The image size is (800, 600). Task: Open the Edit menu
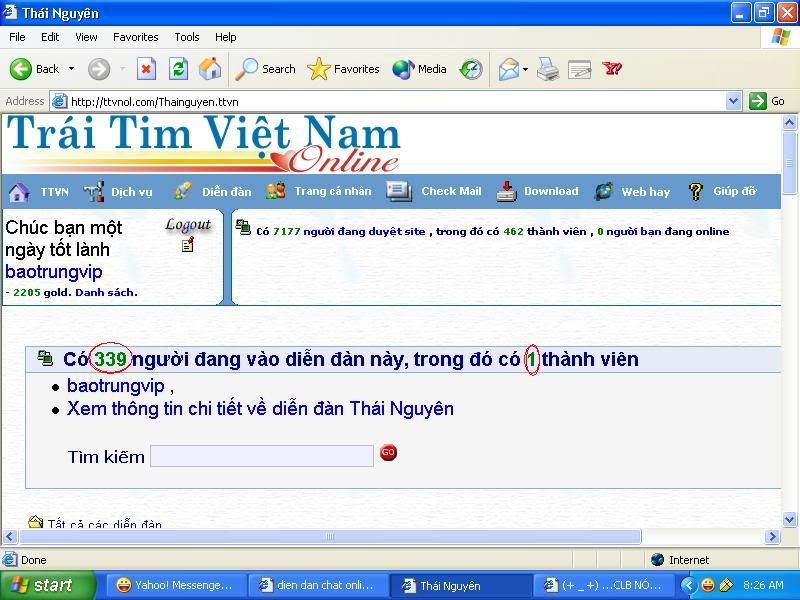(50, 37)
